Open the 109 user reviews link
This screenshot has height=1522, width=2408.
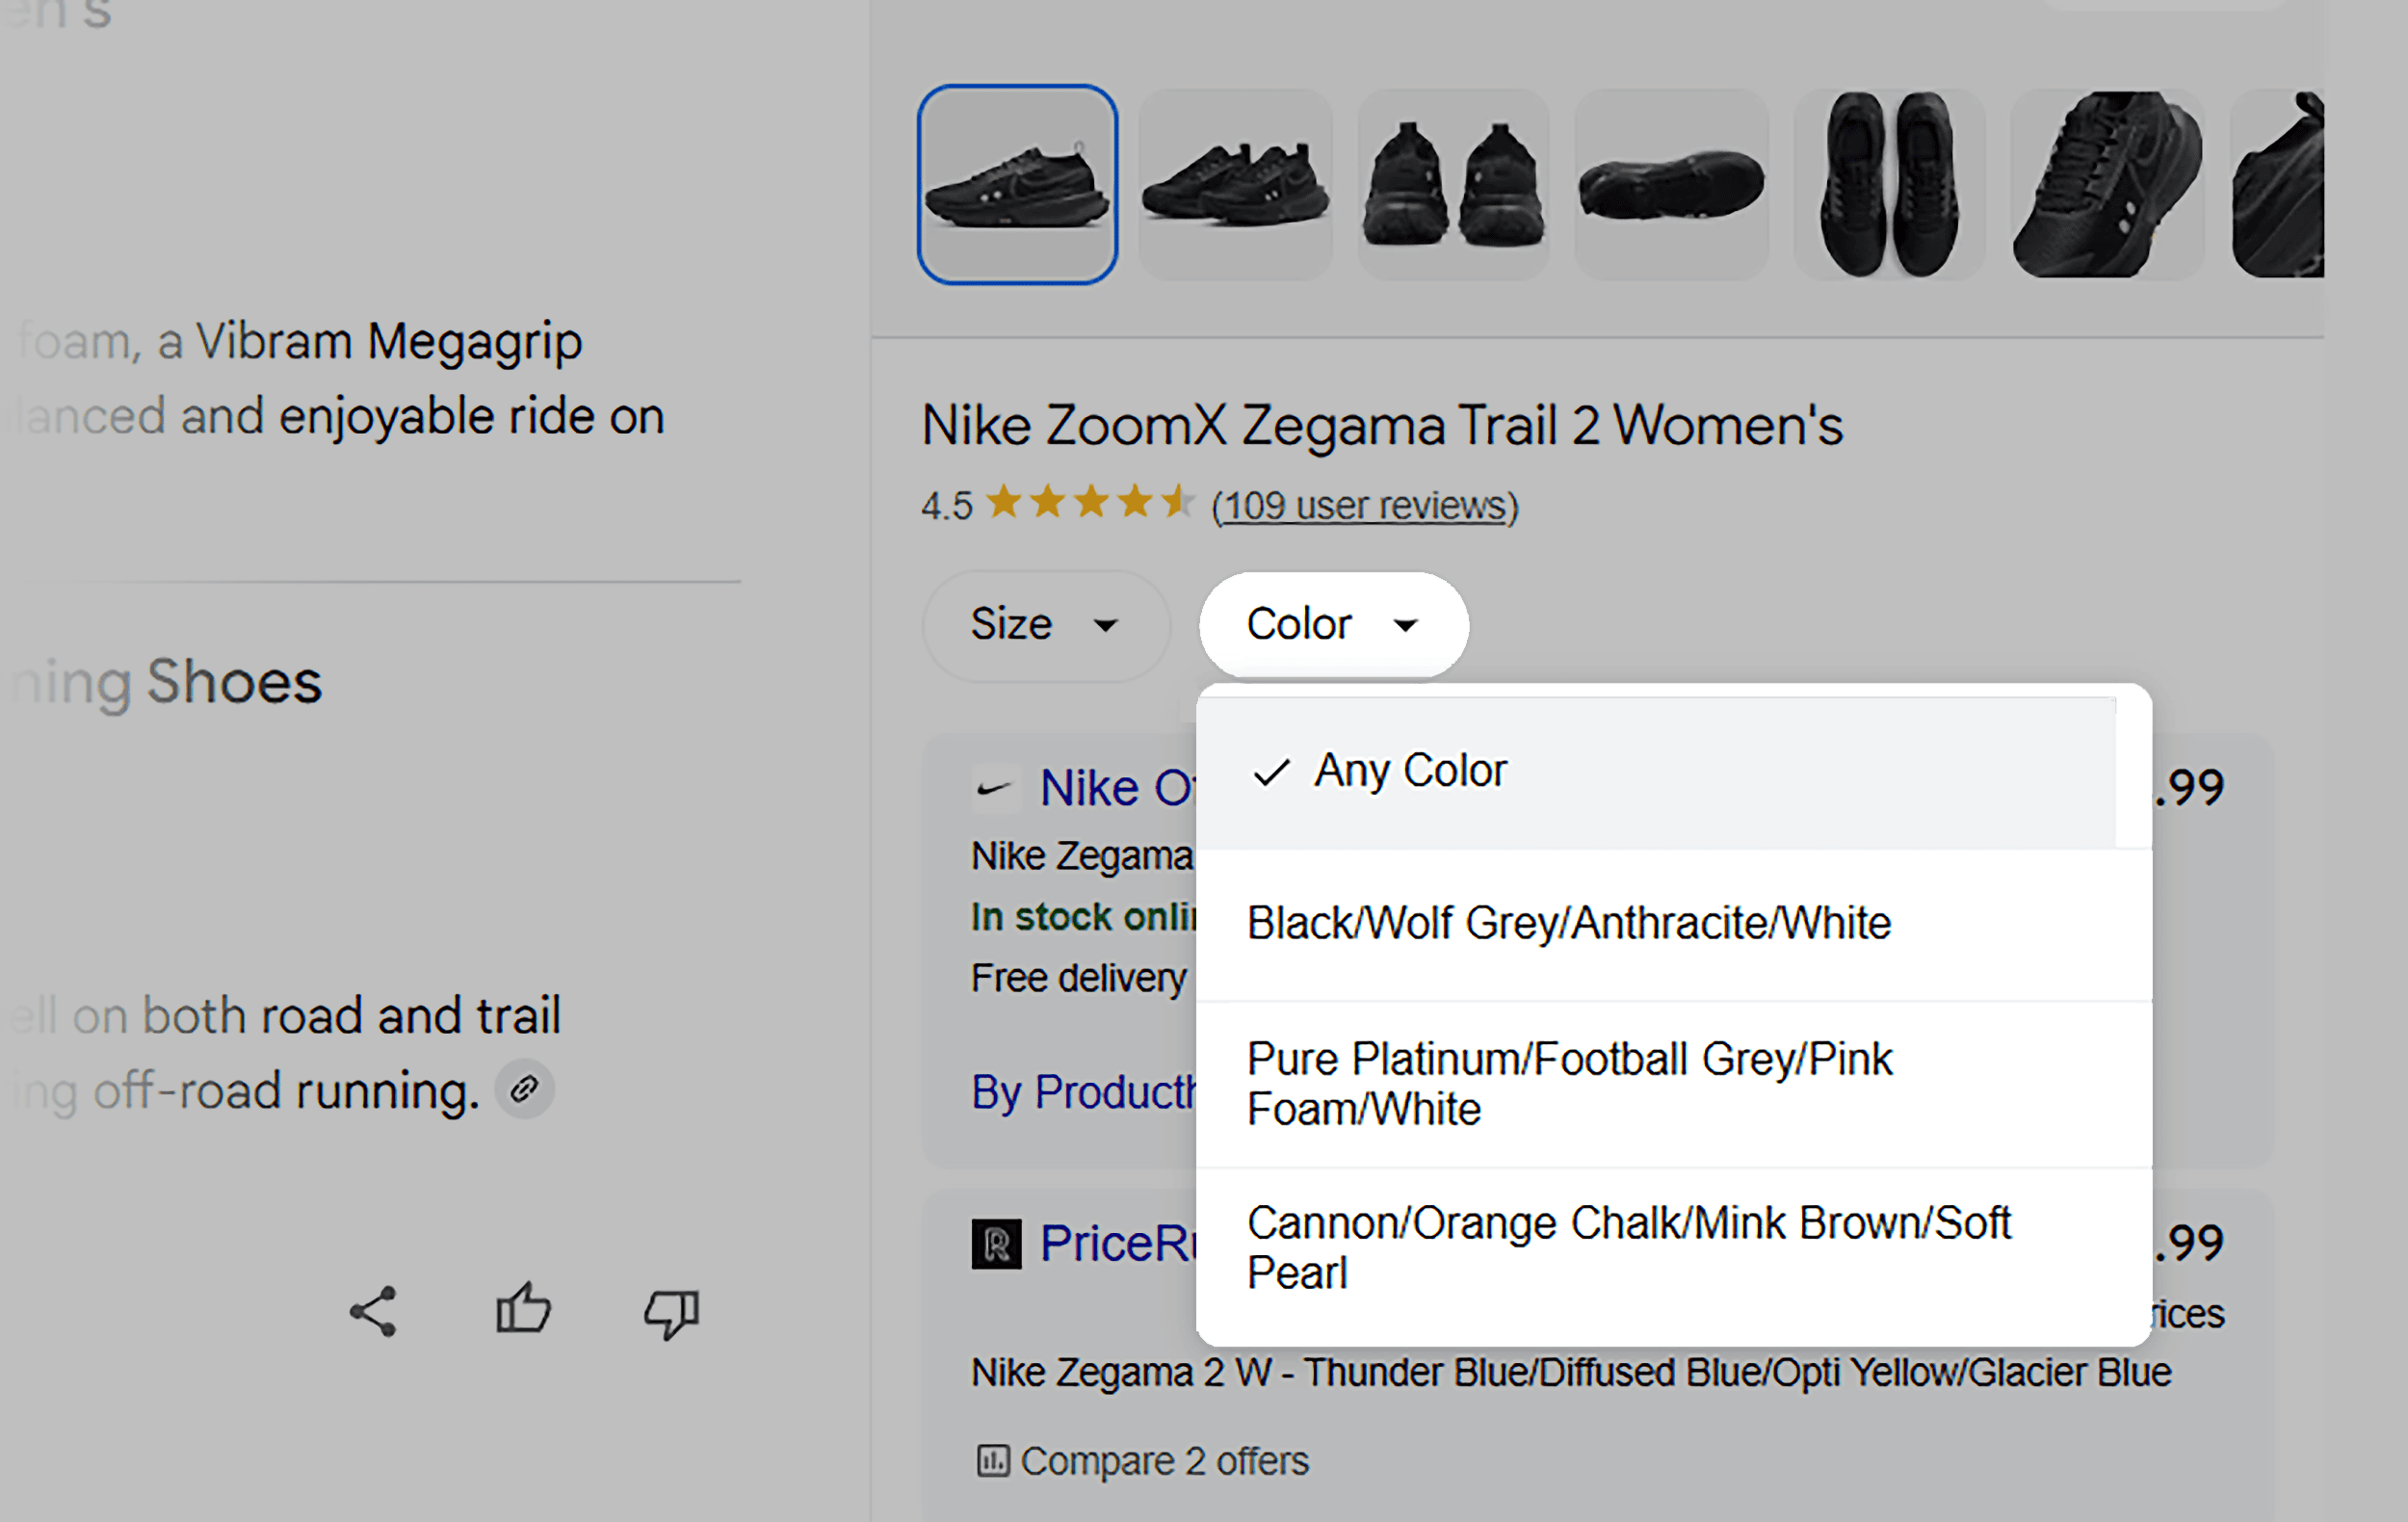coord(1364,505)
